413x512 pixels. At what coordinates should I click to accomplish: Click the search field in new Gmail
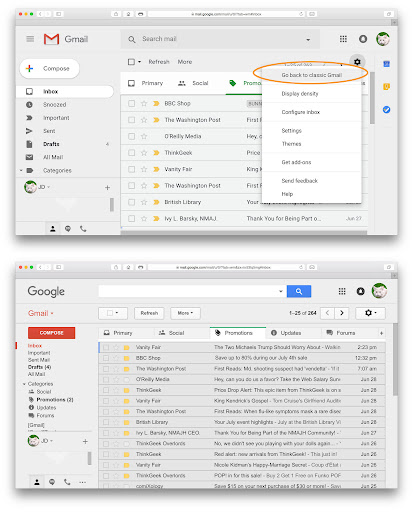(220, 39)
